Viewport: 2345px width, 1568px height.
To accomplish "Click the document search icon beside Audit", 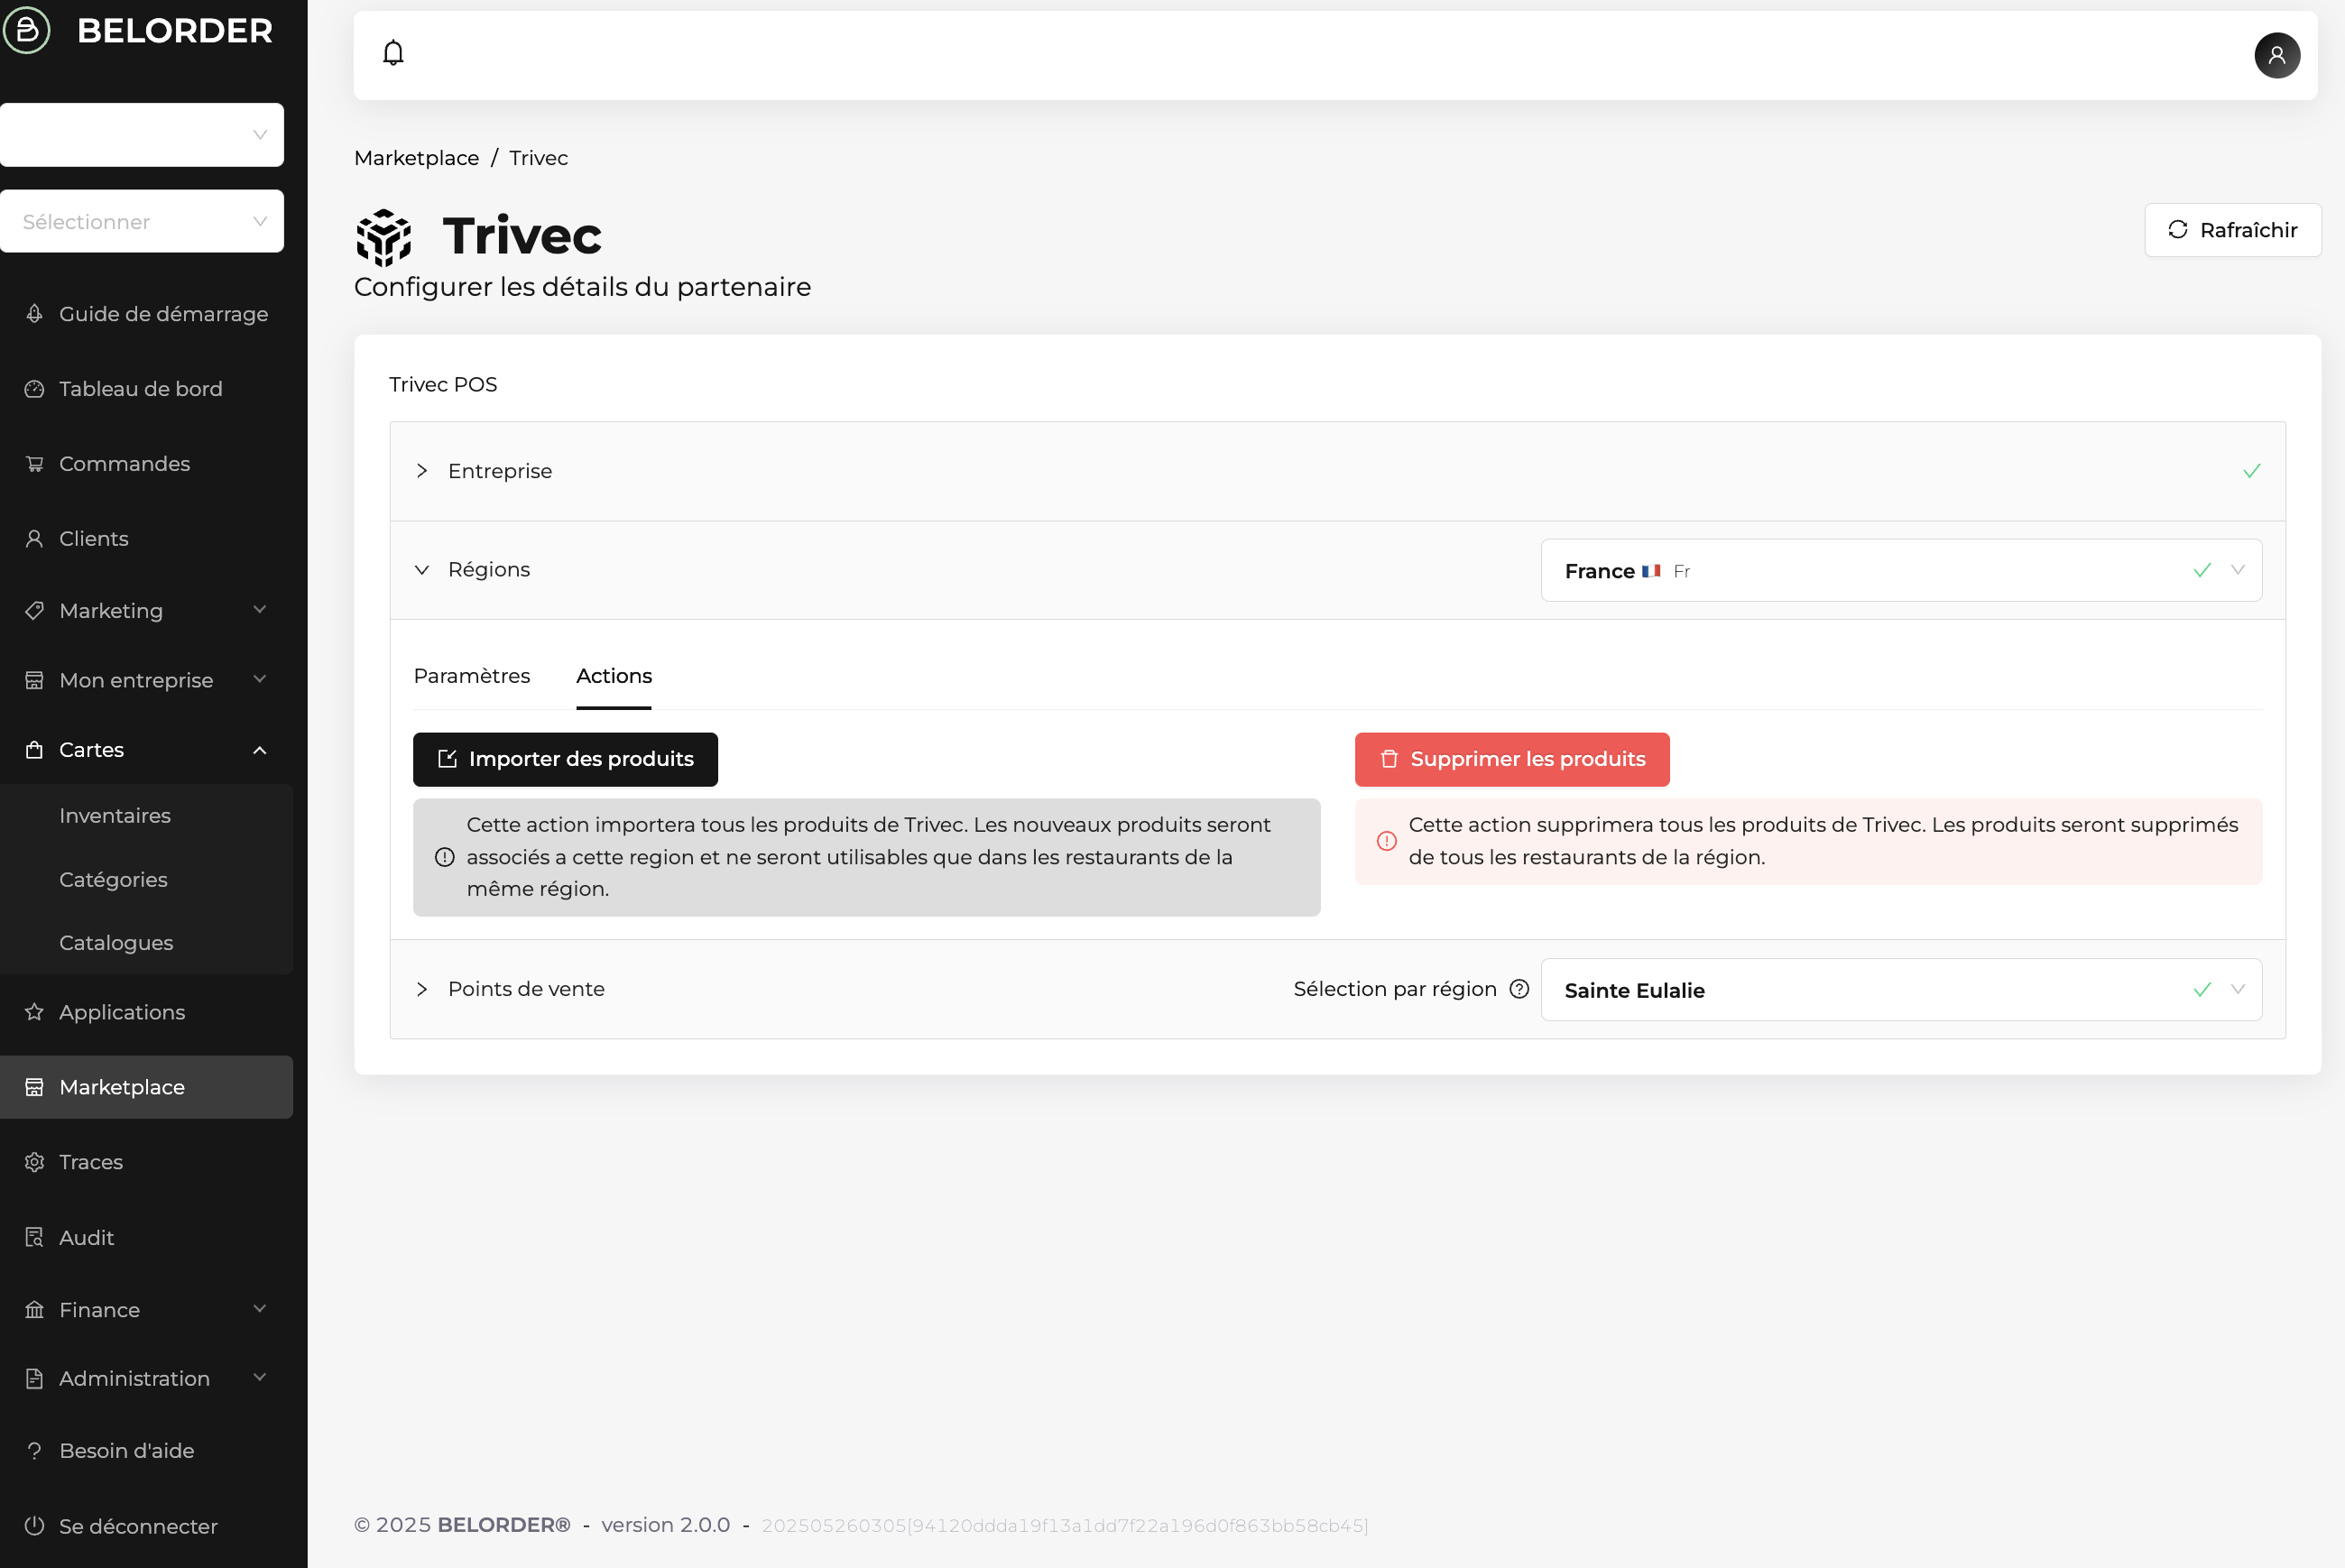I will point(34,1237).
